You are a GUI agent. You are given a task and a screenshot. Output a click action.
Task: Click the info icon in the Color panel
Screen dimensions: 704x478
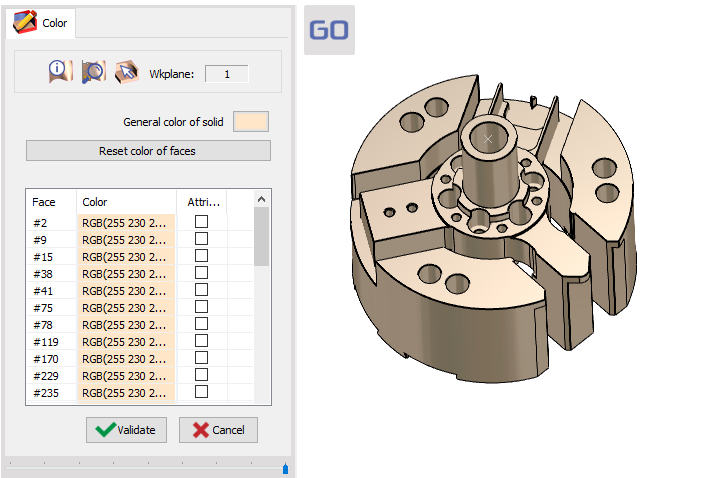59,71
